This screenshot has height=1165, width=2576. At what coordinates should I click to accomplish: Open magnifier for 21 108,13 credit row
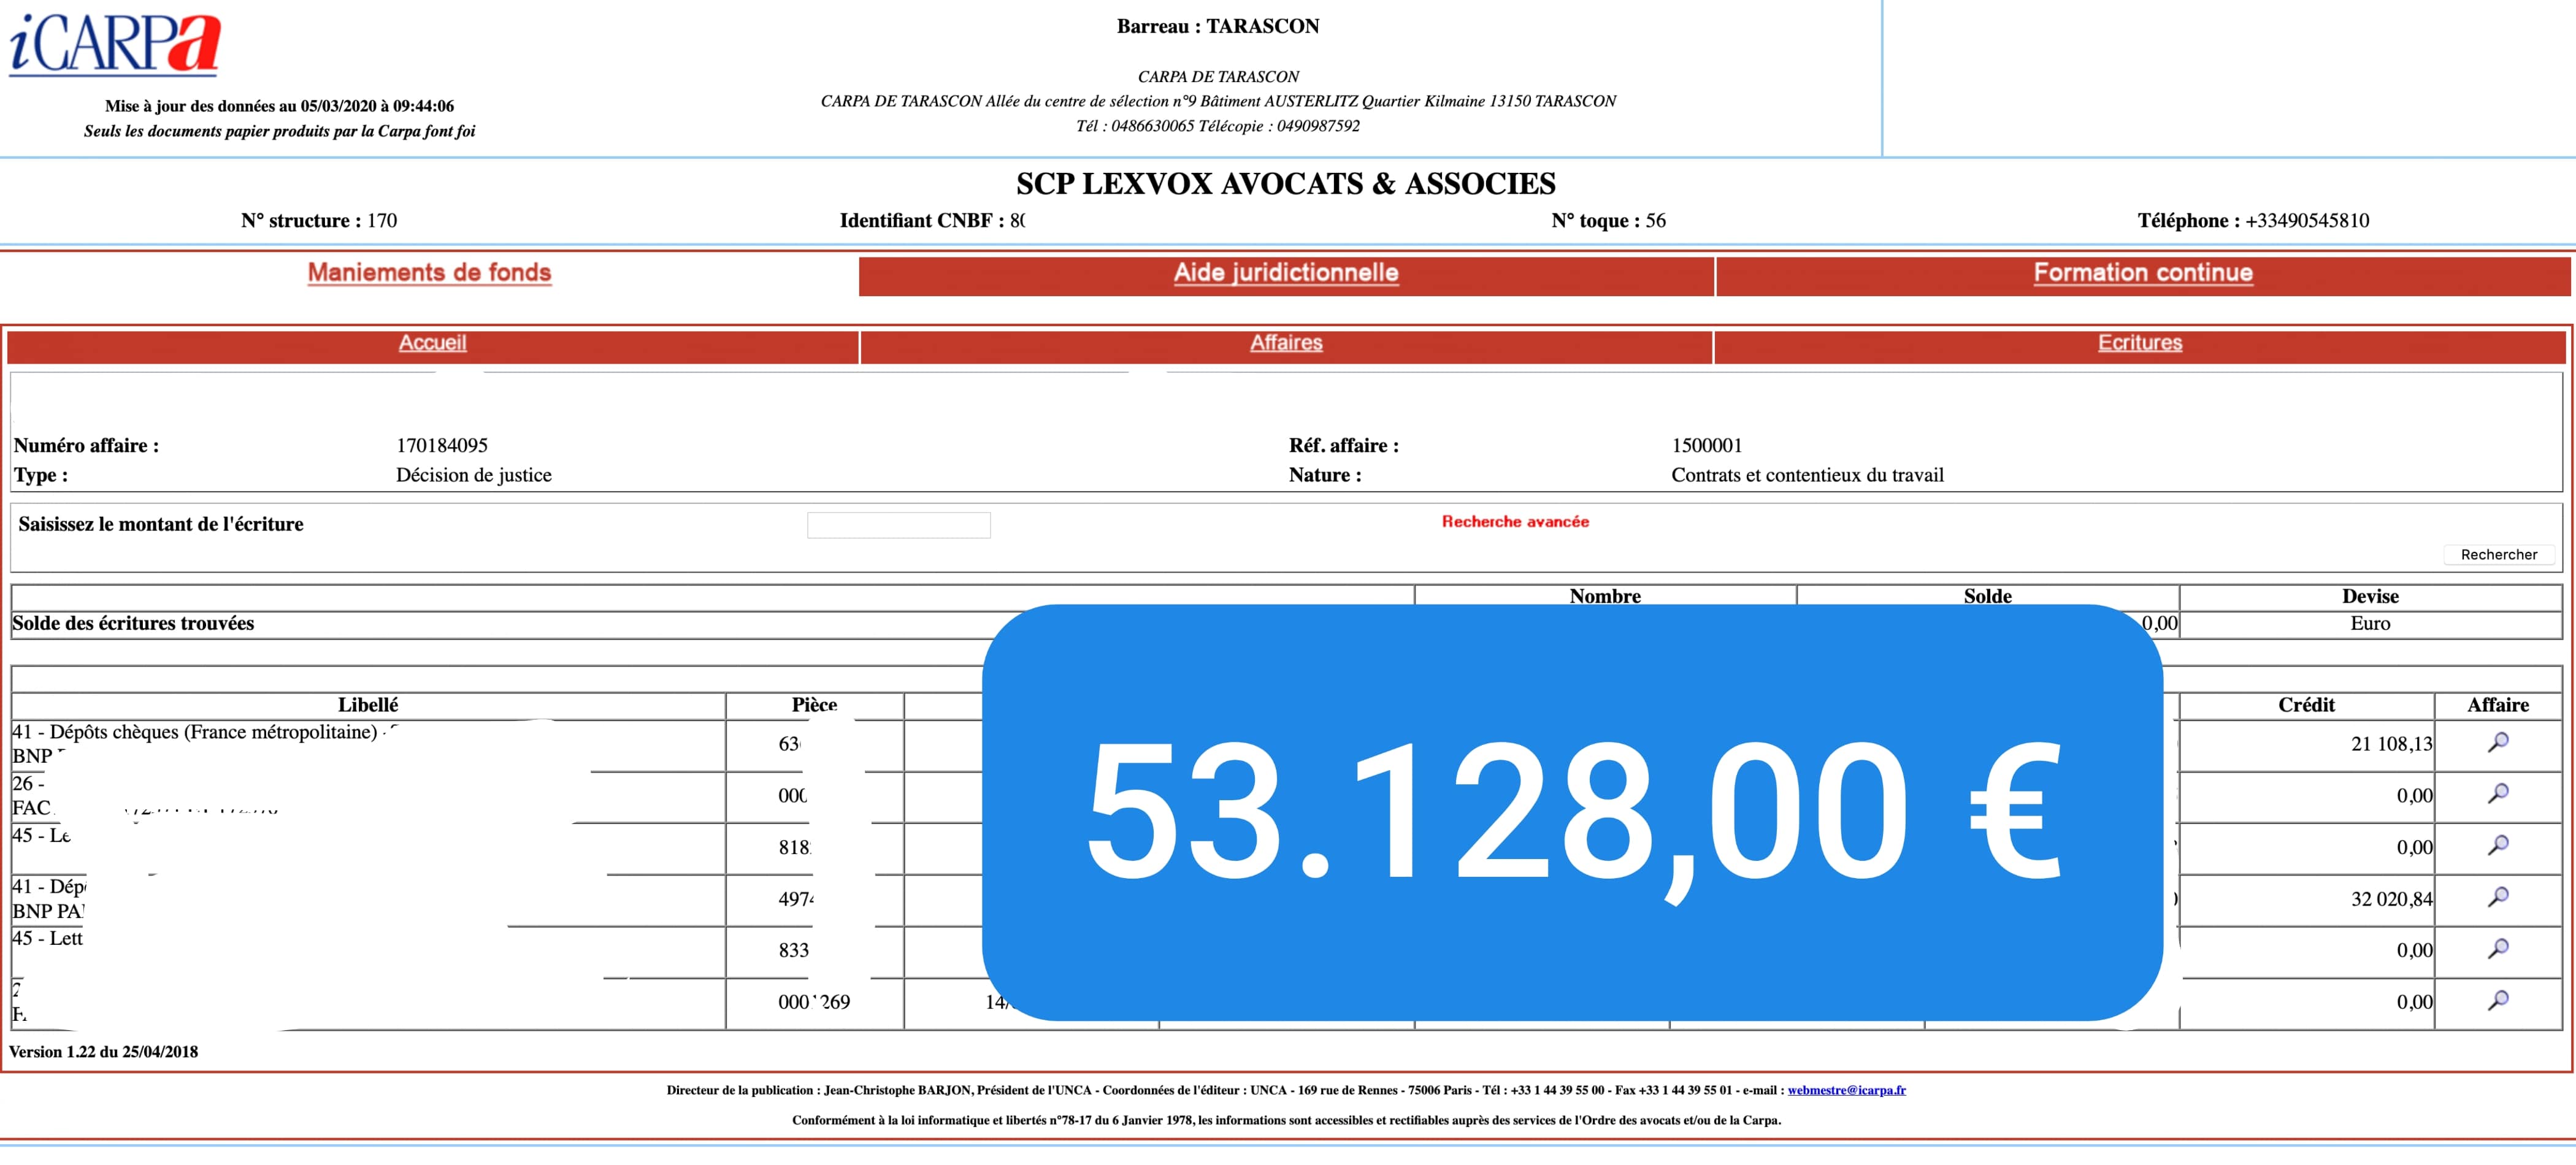[x=2498, y=742]
